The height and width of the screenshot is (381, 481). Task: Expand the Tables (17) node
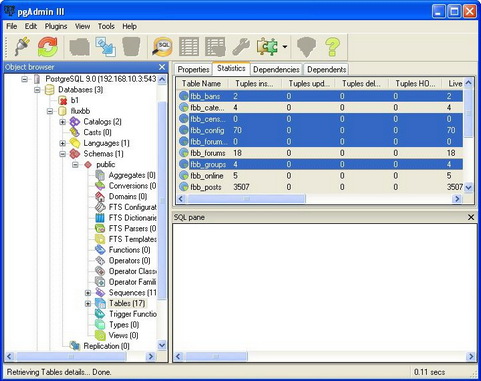(x=88, y=303)
